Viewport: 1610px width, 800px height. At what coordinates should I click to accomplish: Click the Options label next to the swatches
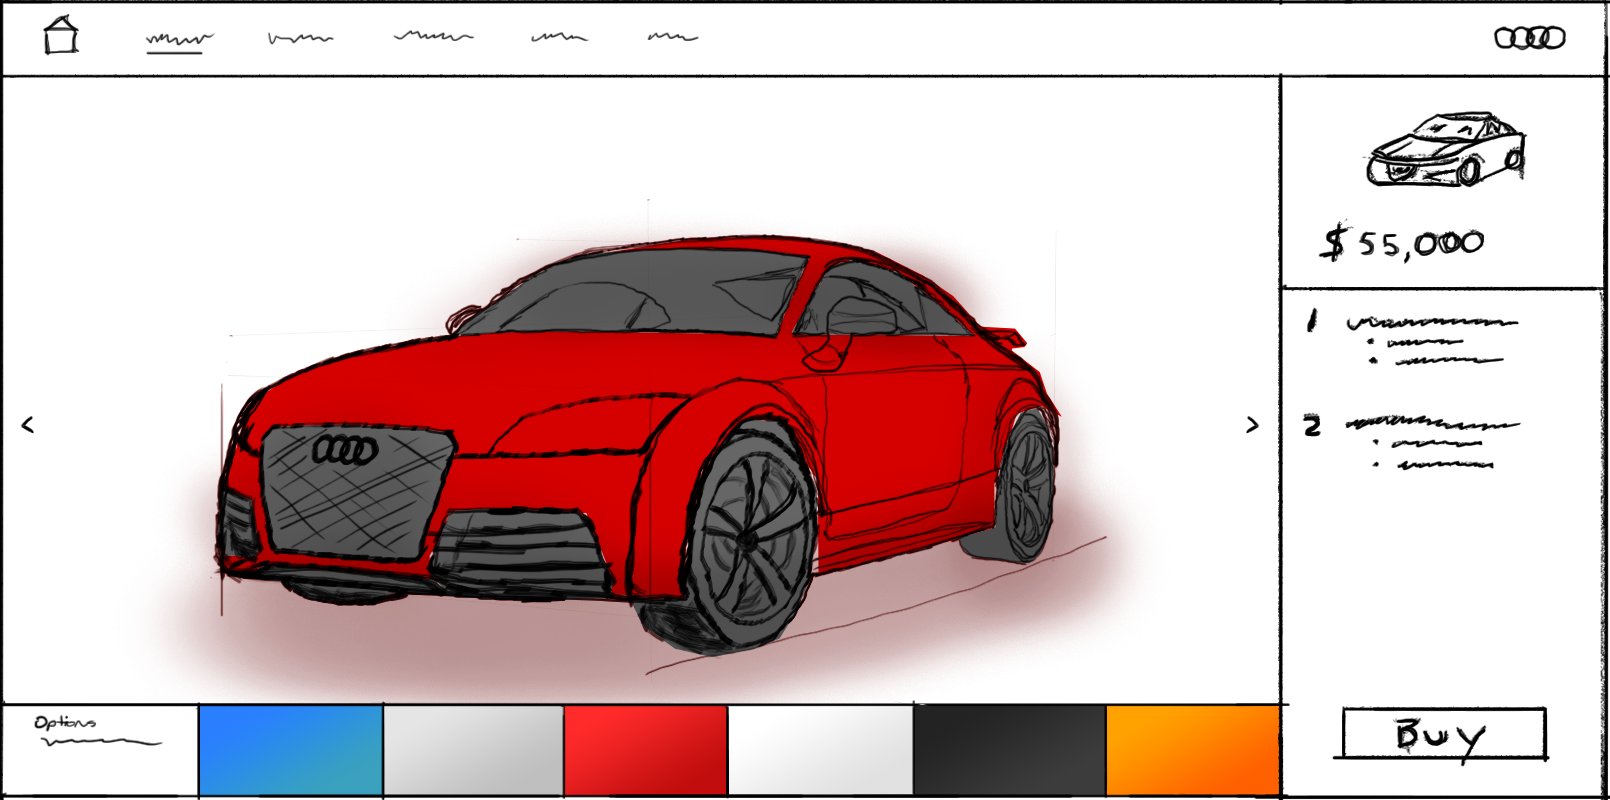[x=65, y=722]
